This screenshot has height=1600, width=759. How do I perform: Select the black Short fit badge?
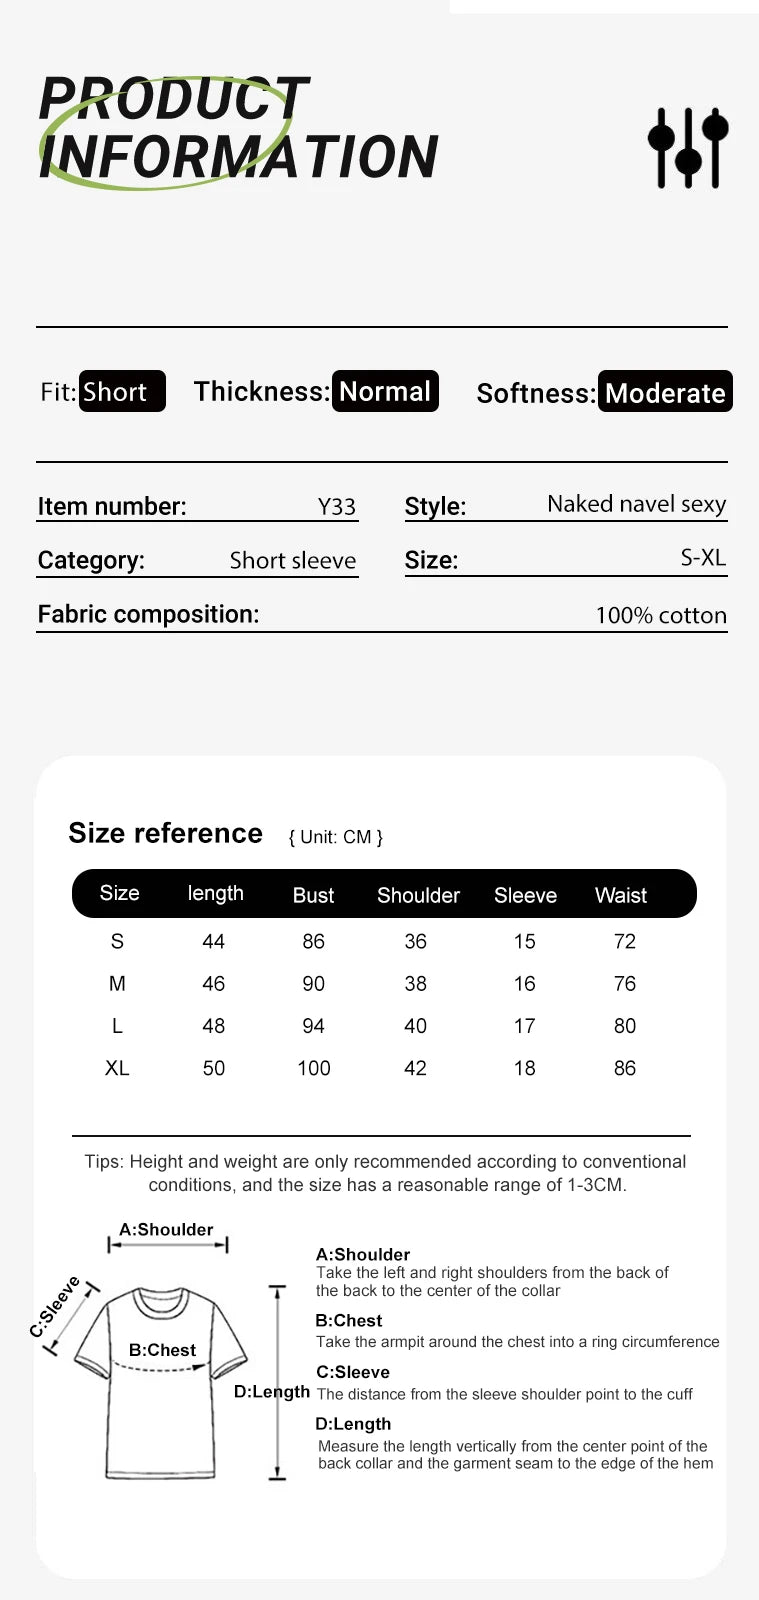coord(121,391)
